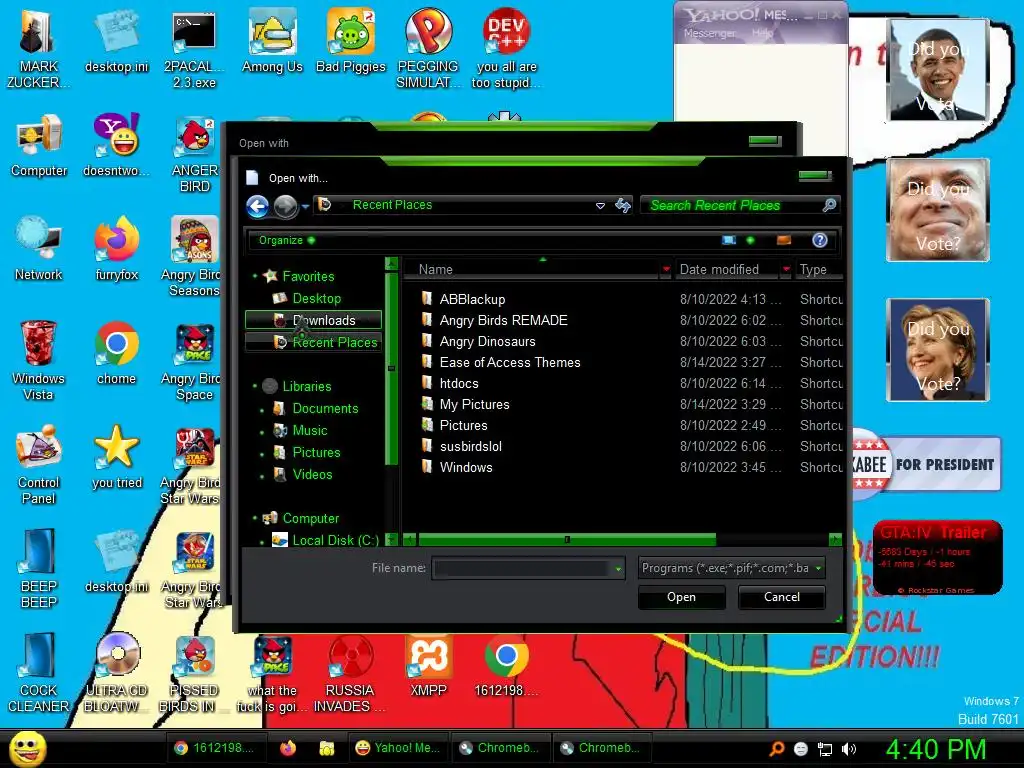Click the 4:40 PM taskbar clock

click(935, 749)
